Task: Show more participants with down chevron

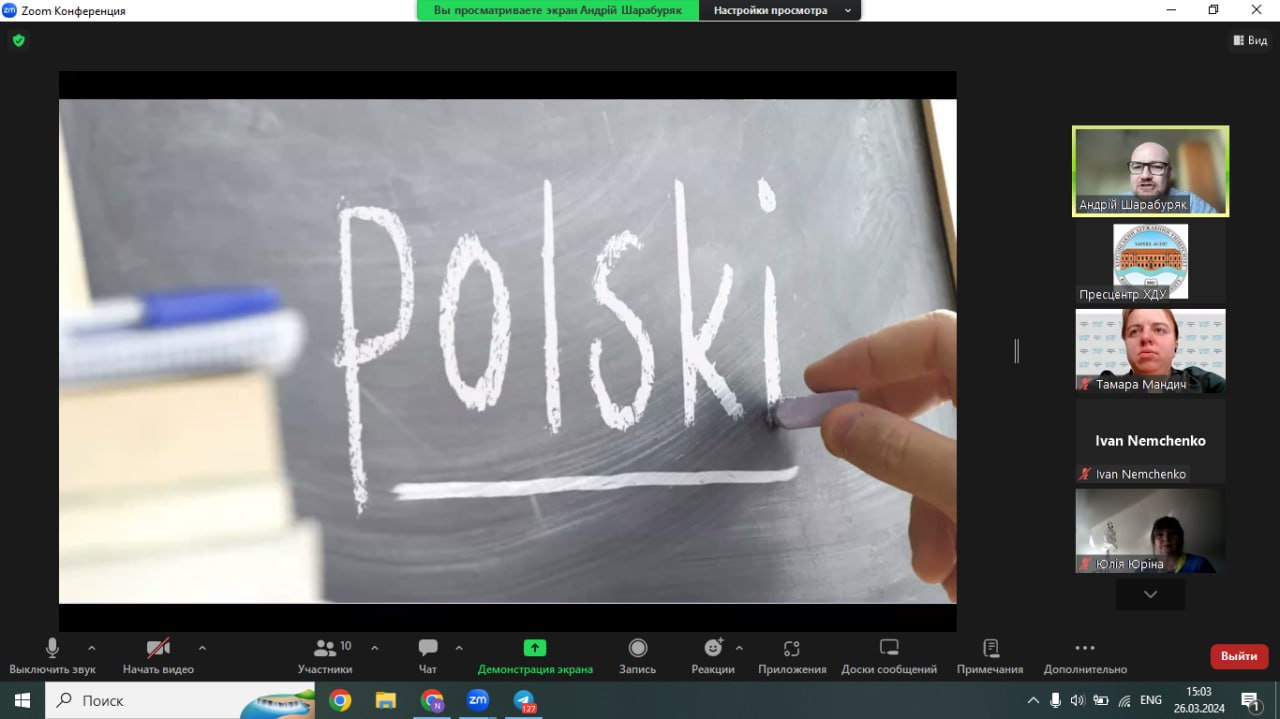Action: click(x=1150, y=594)
